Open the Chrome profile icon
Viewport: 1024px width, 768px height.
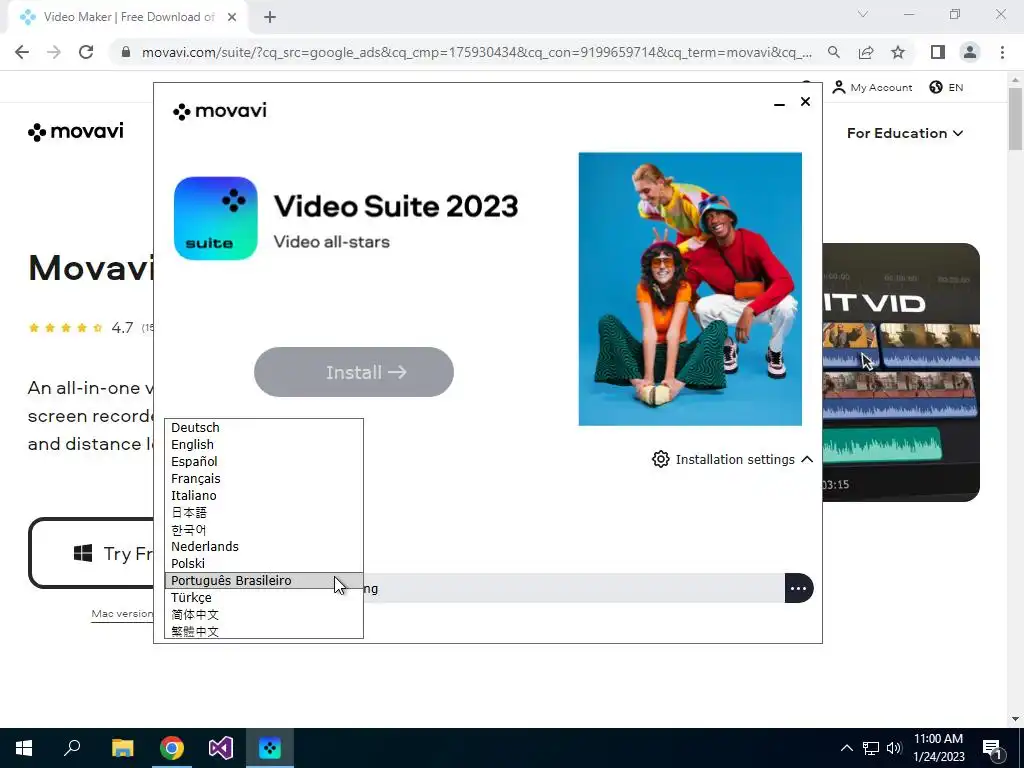pos(970,52)
